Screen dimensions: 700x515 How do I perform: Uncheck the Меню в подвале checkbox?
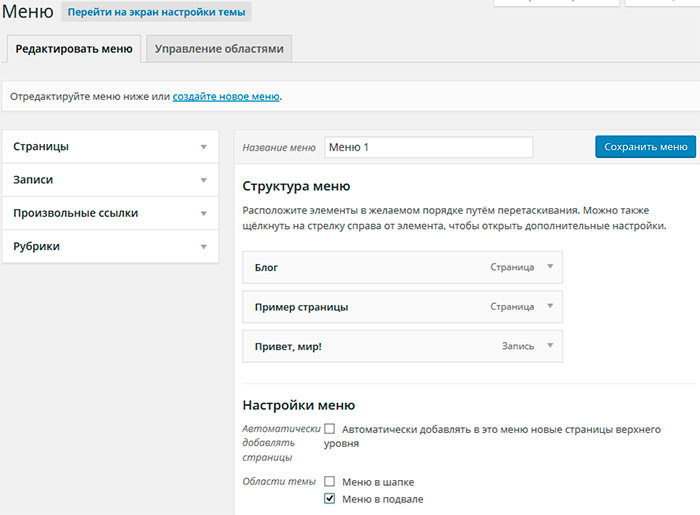(x=329, y=499)
